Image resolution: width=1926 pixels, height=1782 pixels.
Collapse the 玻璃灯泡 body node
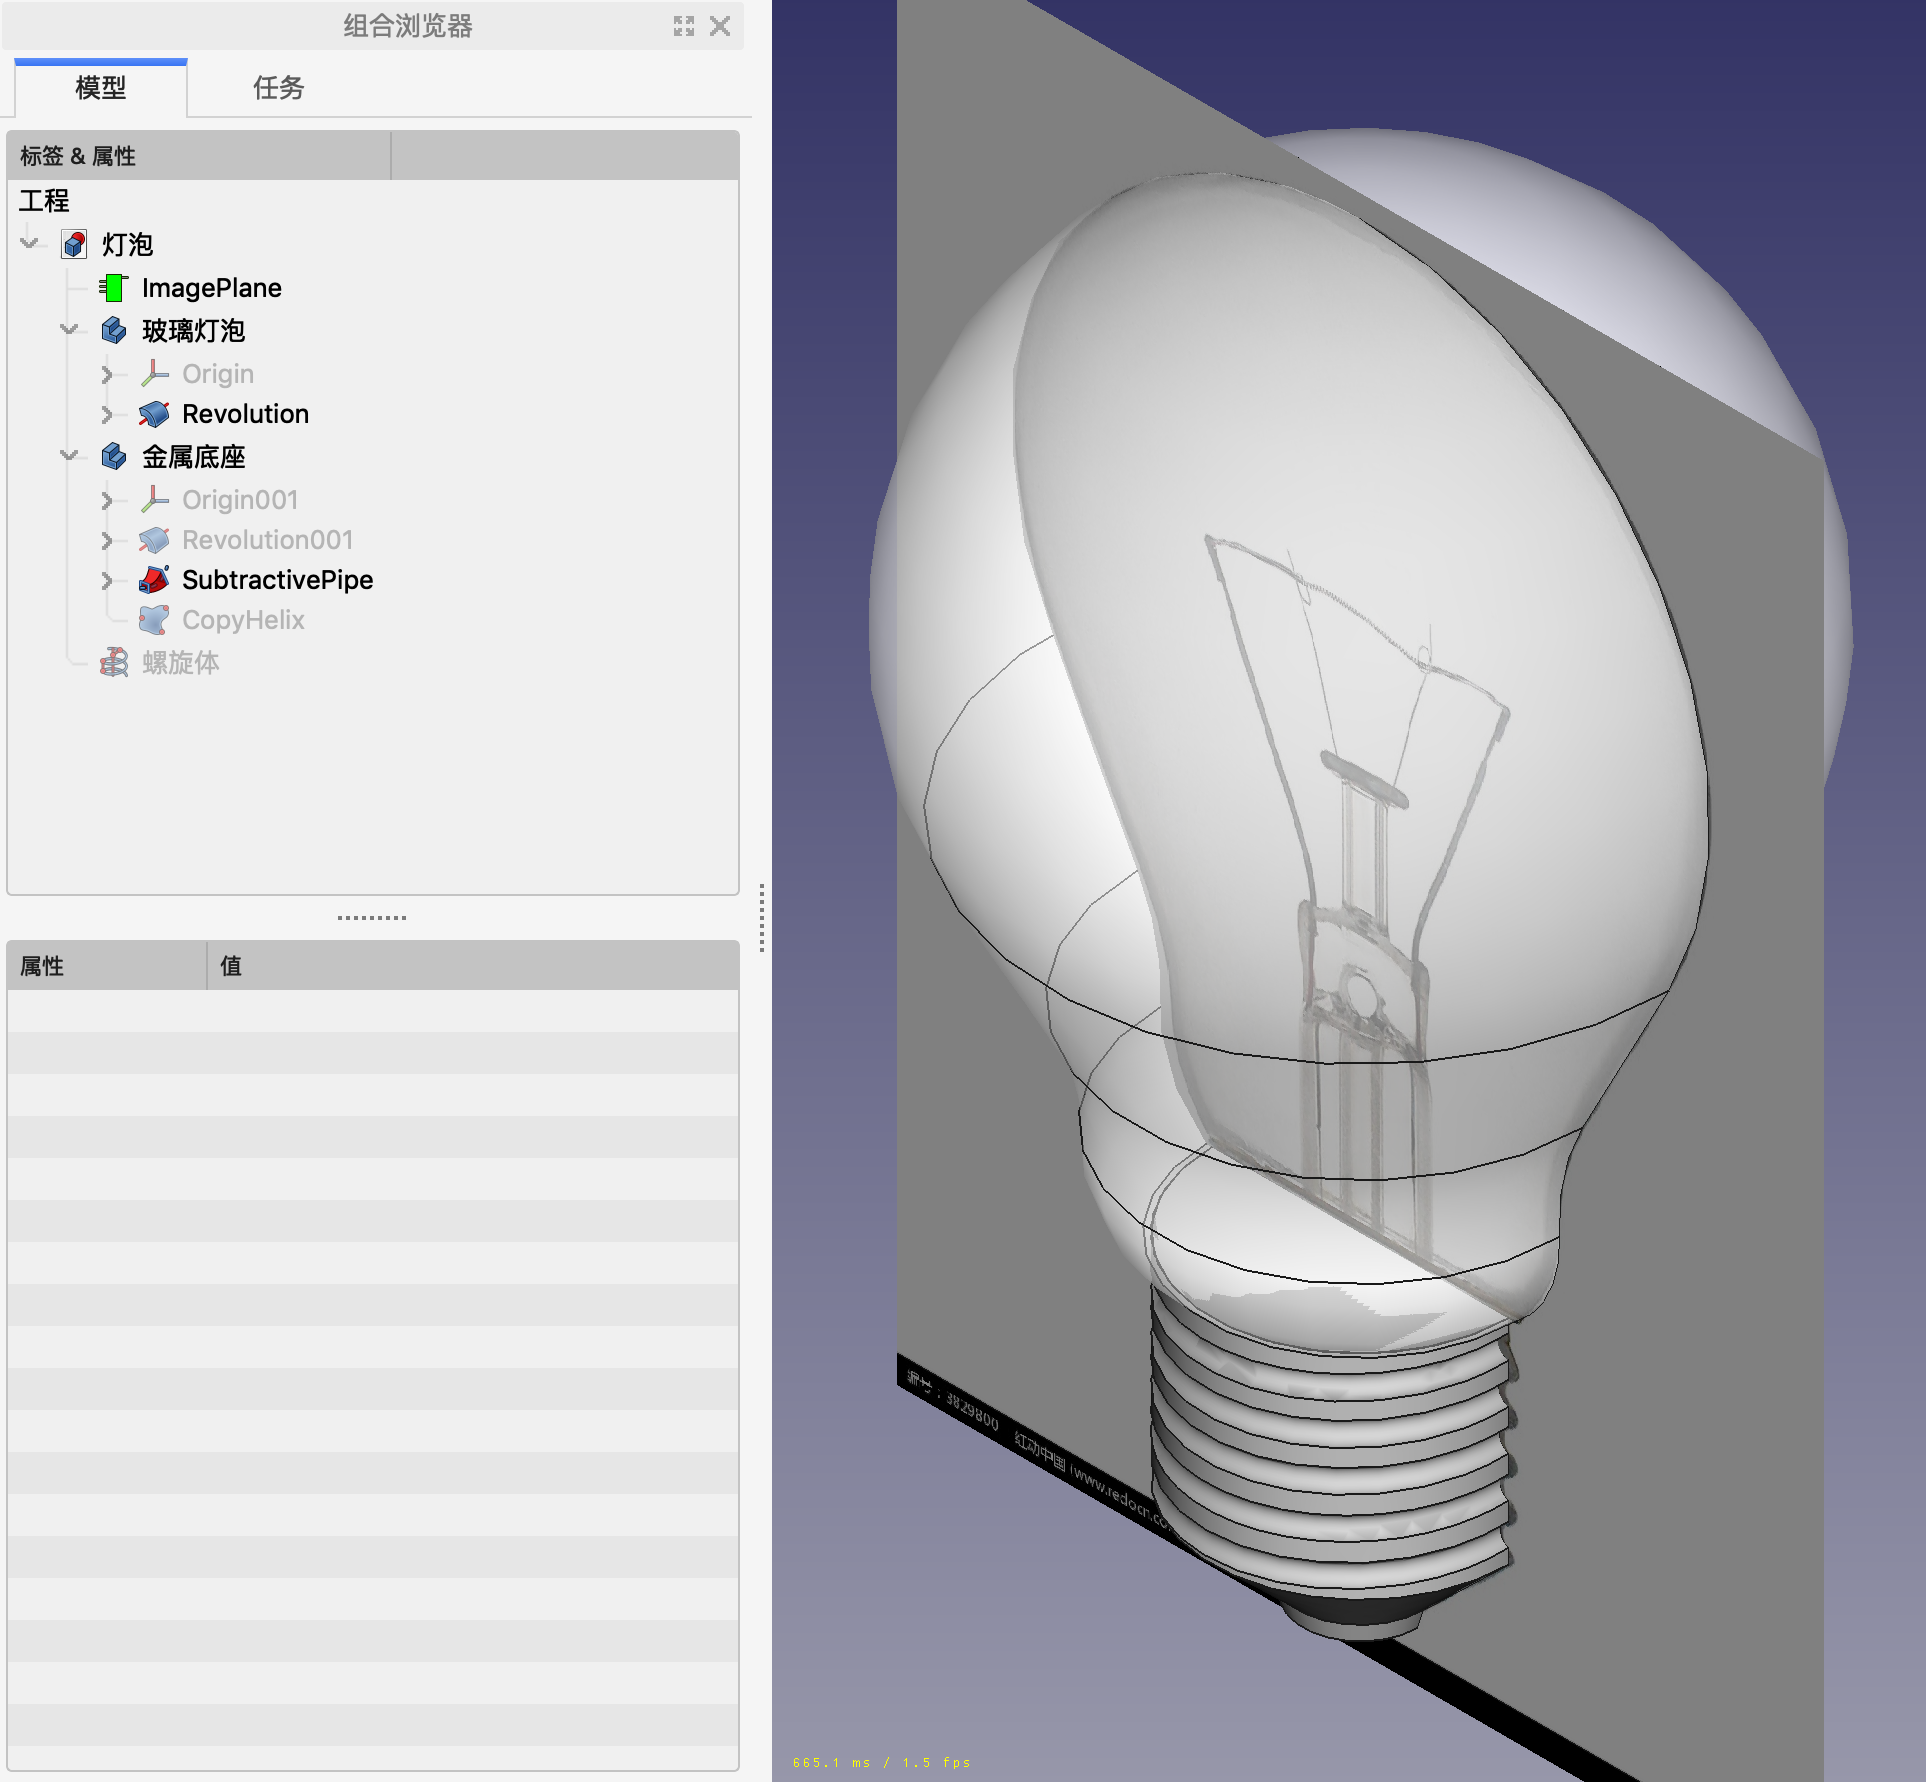69,329
